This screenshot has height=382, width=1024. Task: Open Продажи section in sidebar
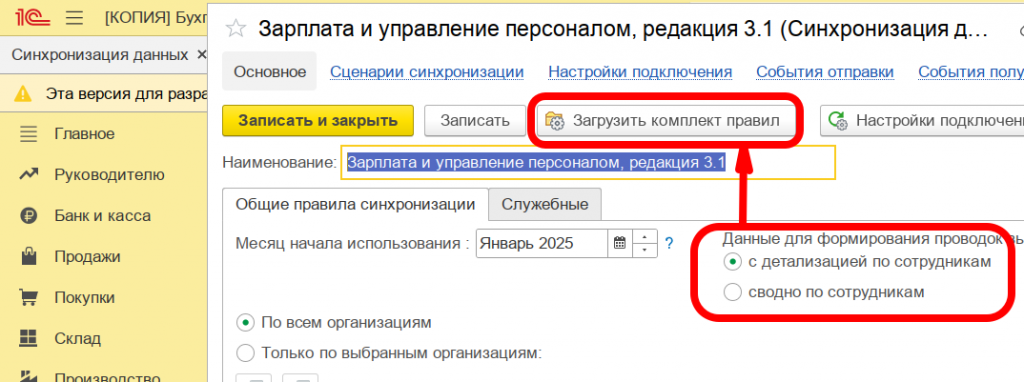click(88, 257)
